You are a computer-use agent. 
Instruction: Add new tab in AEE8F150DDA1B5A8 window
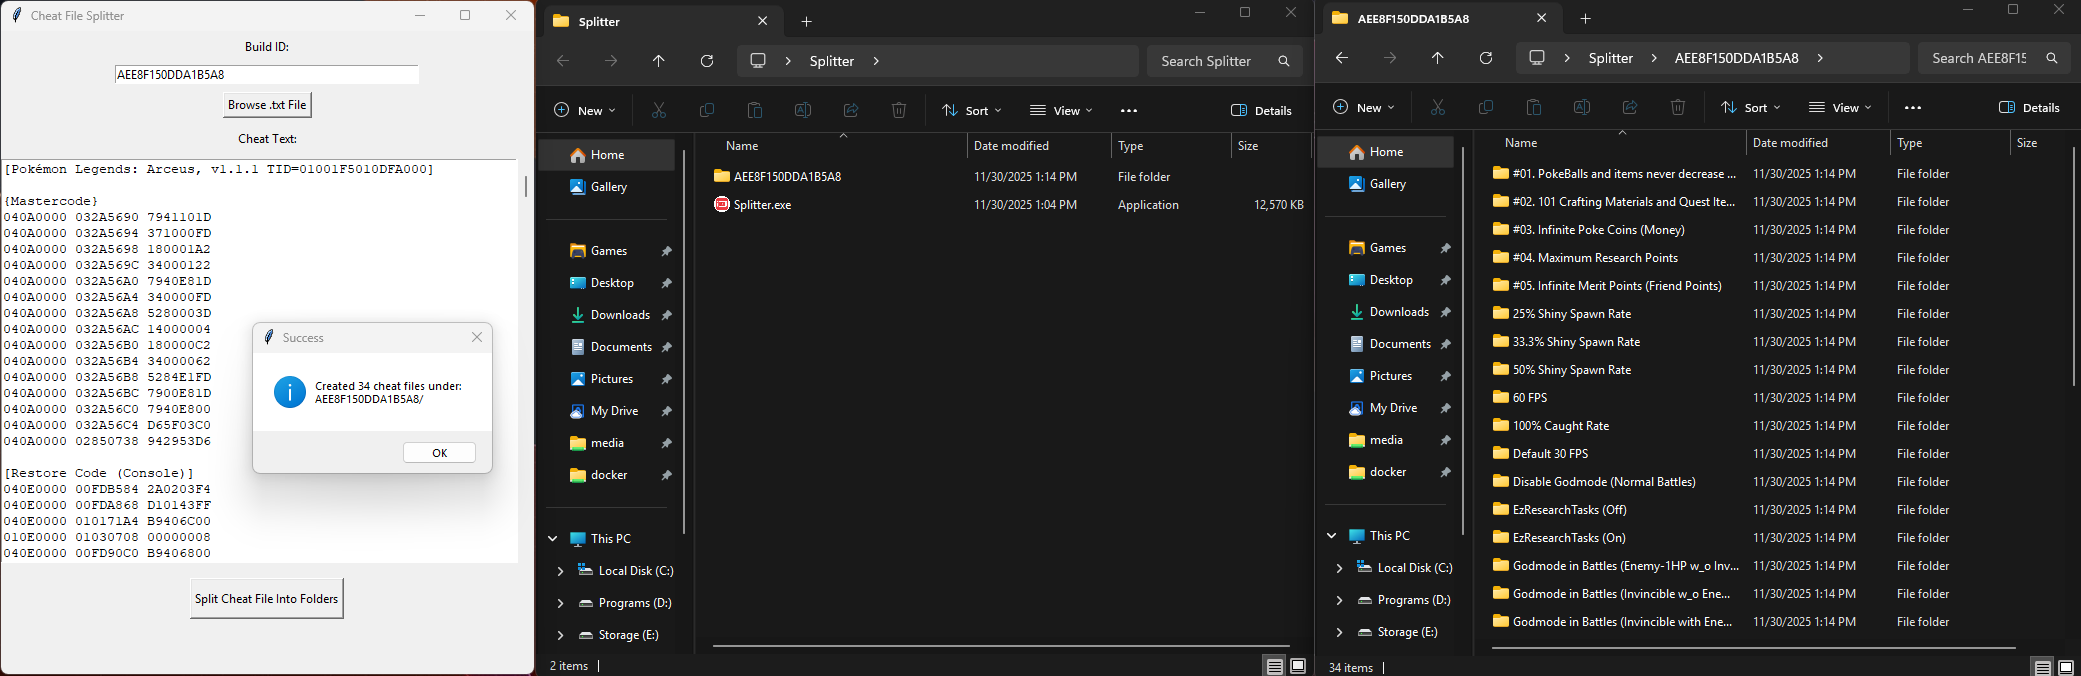coord(1586,18)
